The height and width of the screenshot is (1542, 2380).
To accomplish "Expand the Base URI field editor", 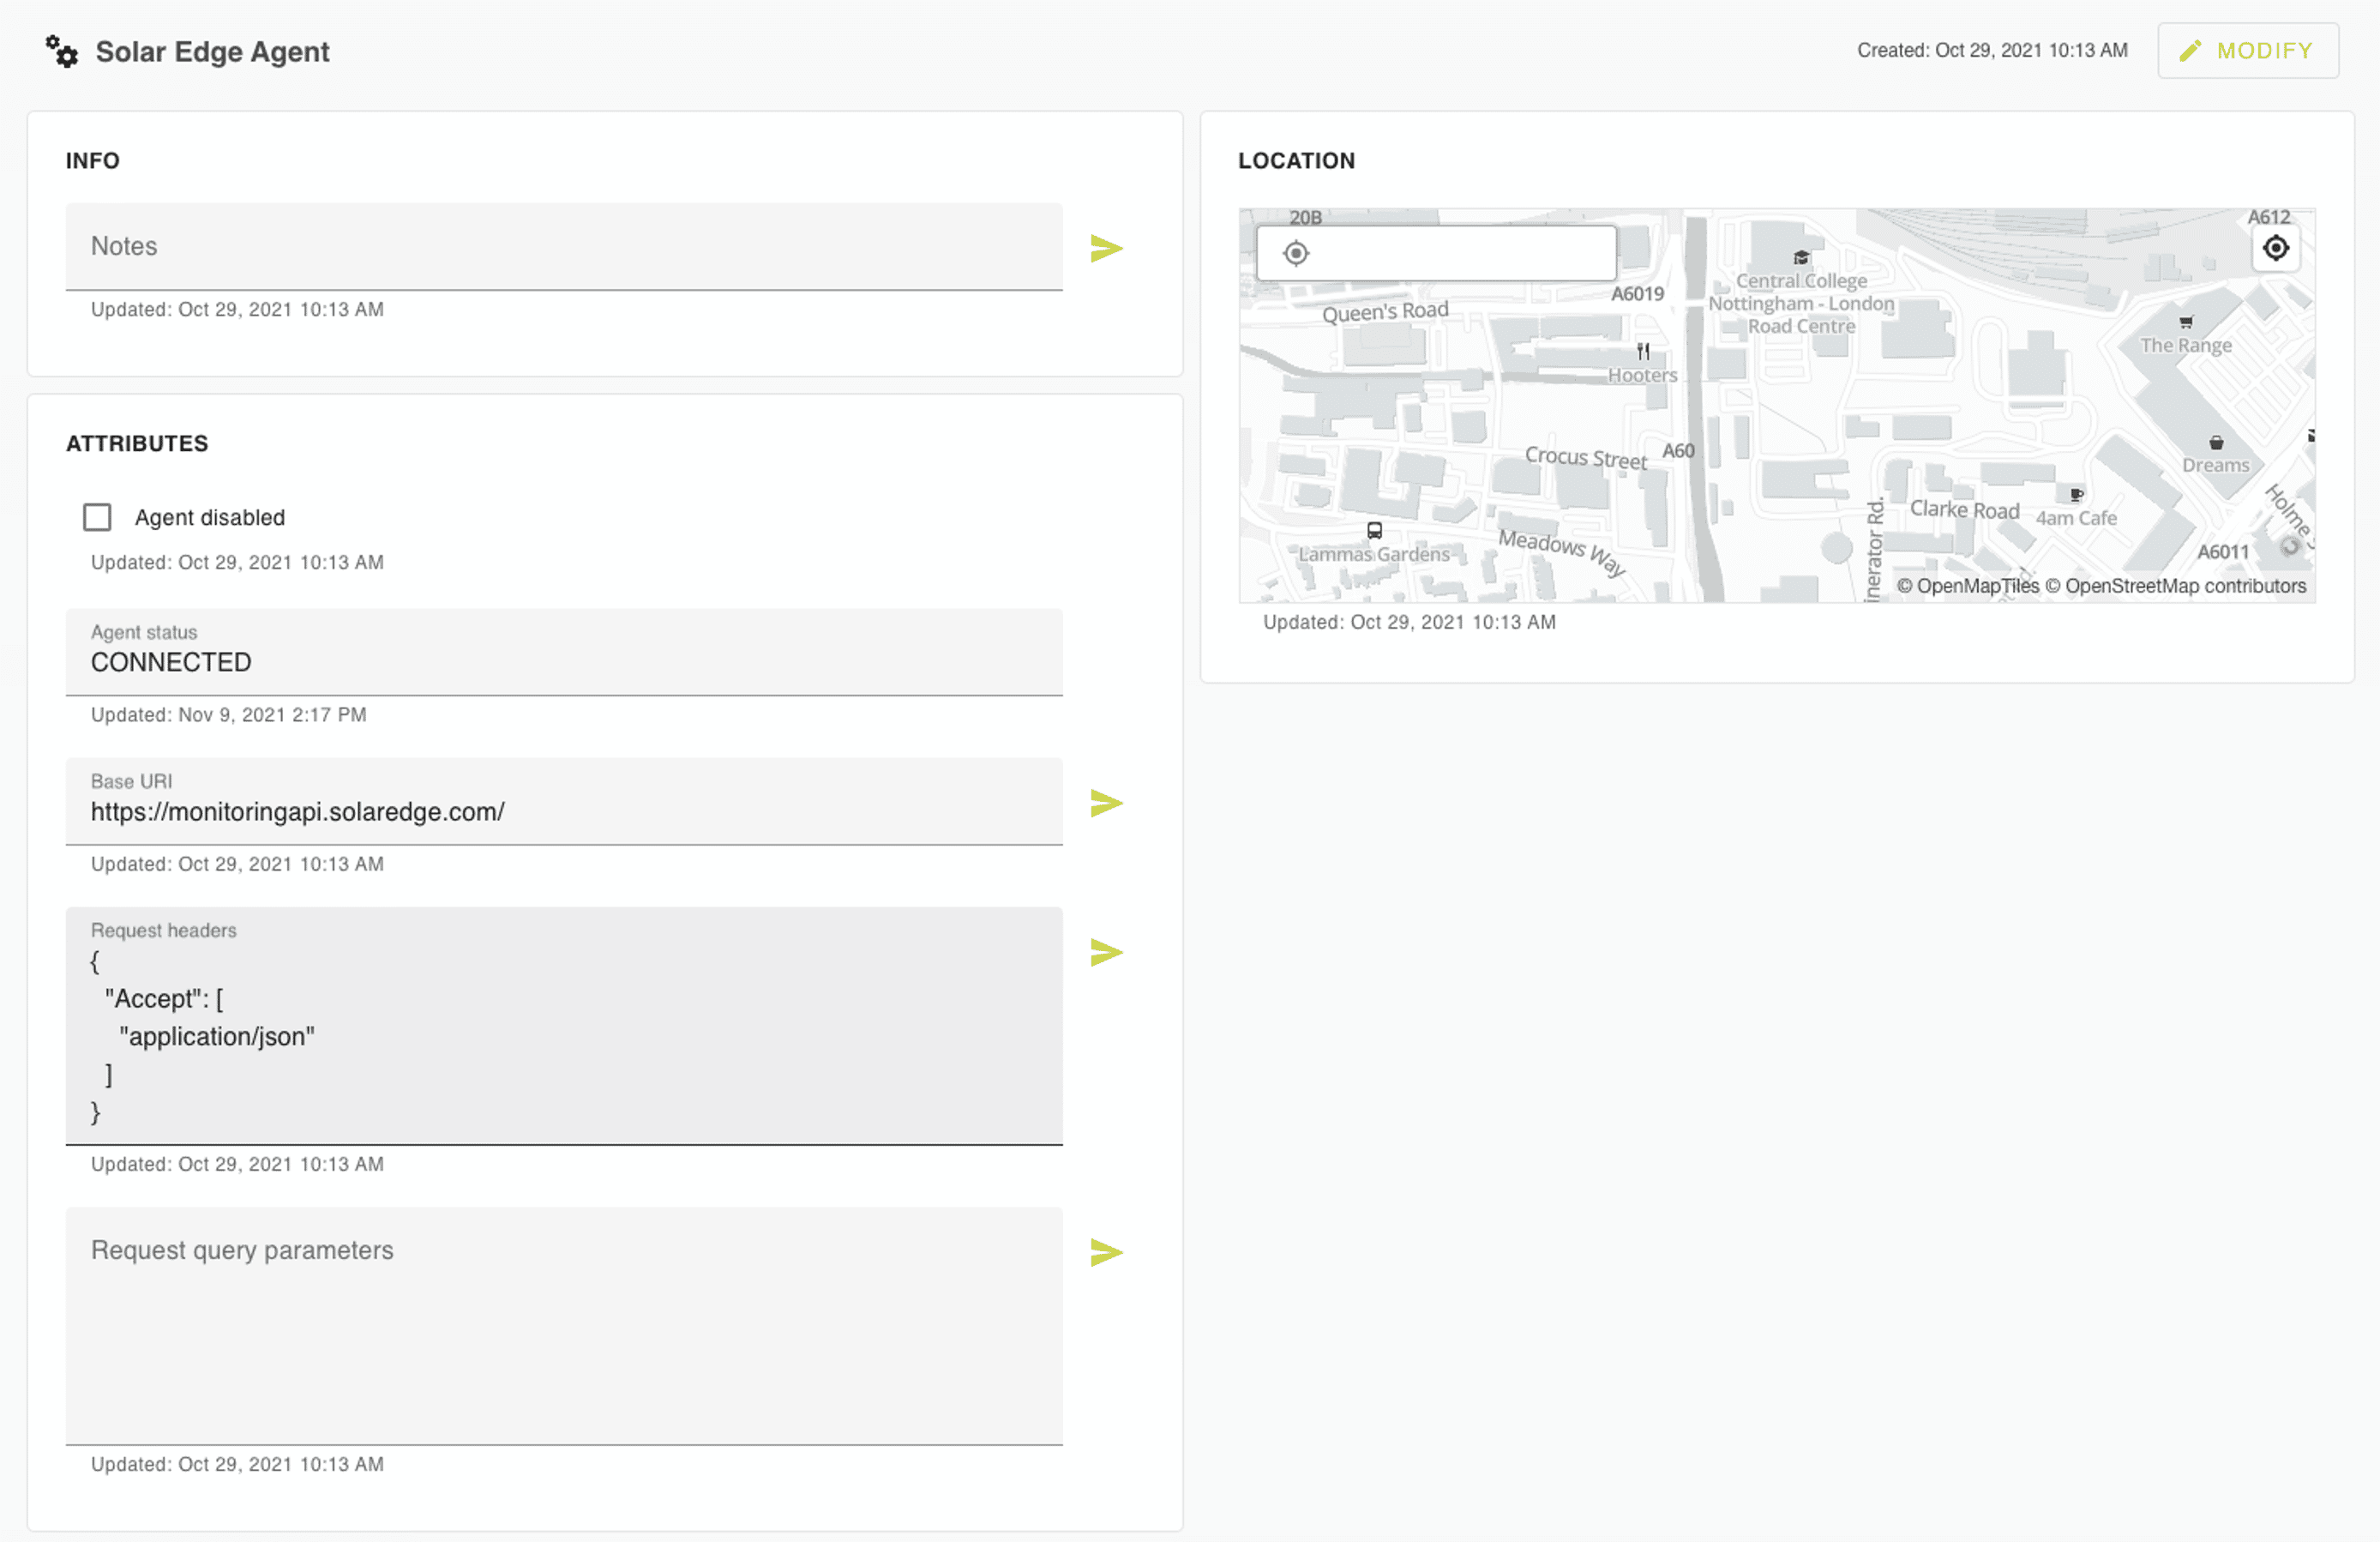I will 1105,801.
